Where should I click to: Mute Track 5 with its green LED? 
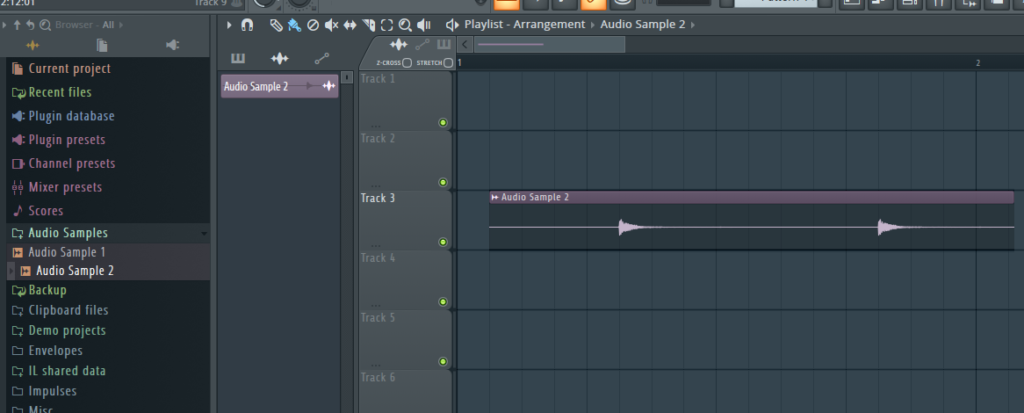(x=443, y=361)
